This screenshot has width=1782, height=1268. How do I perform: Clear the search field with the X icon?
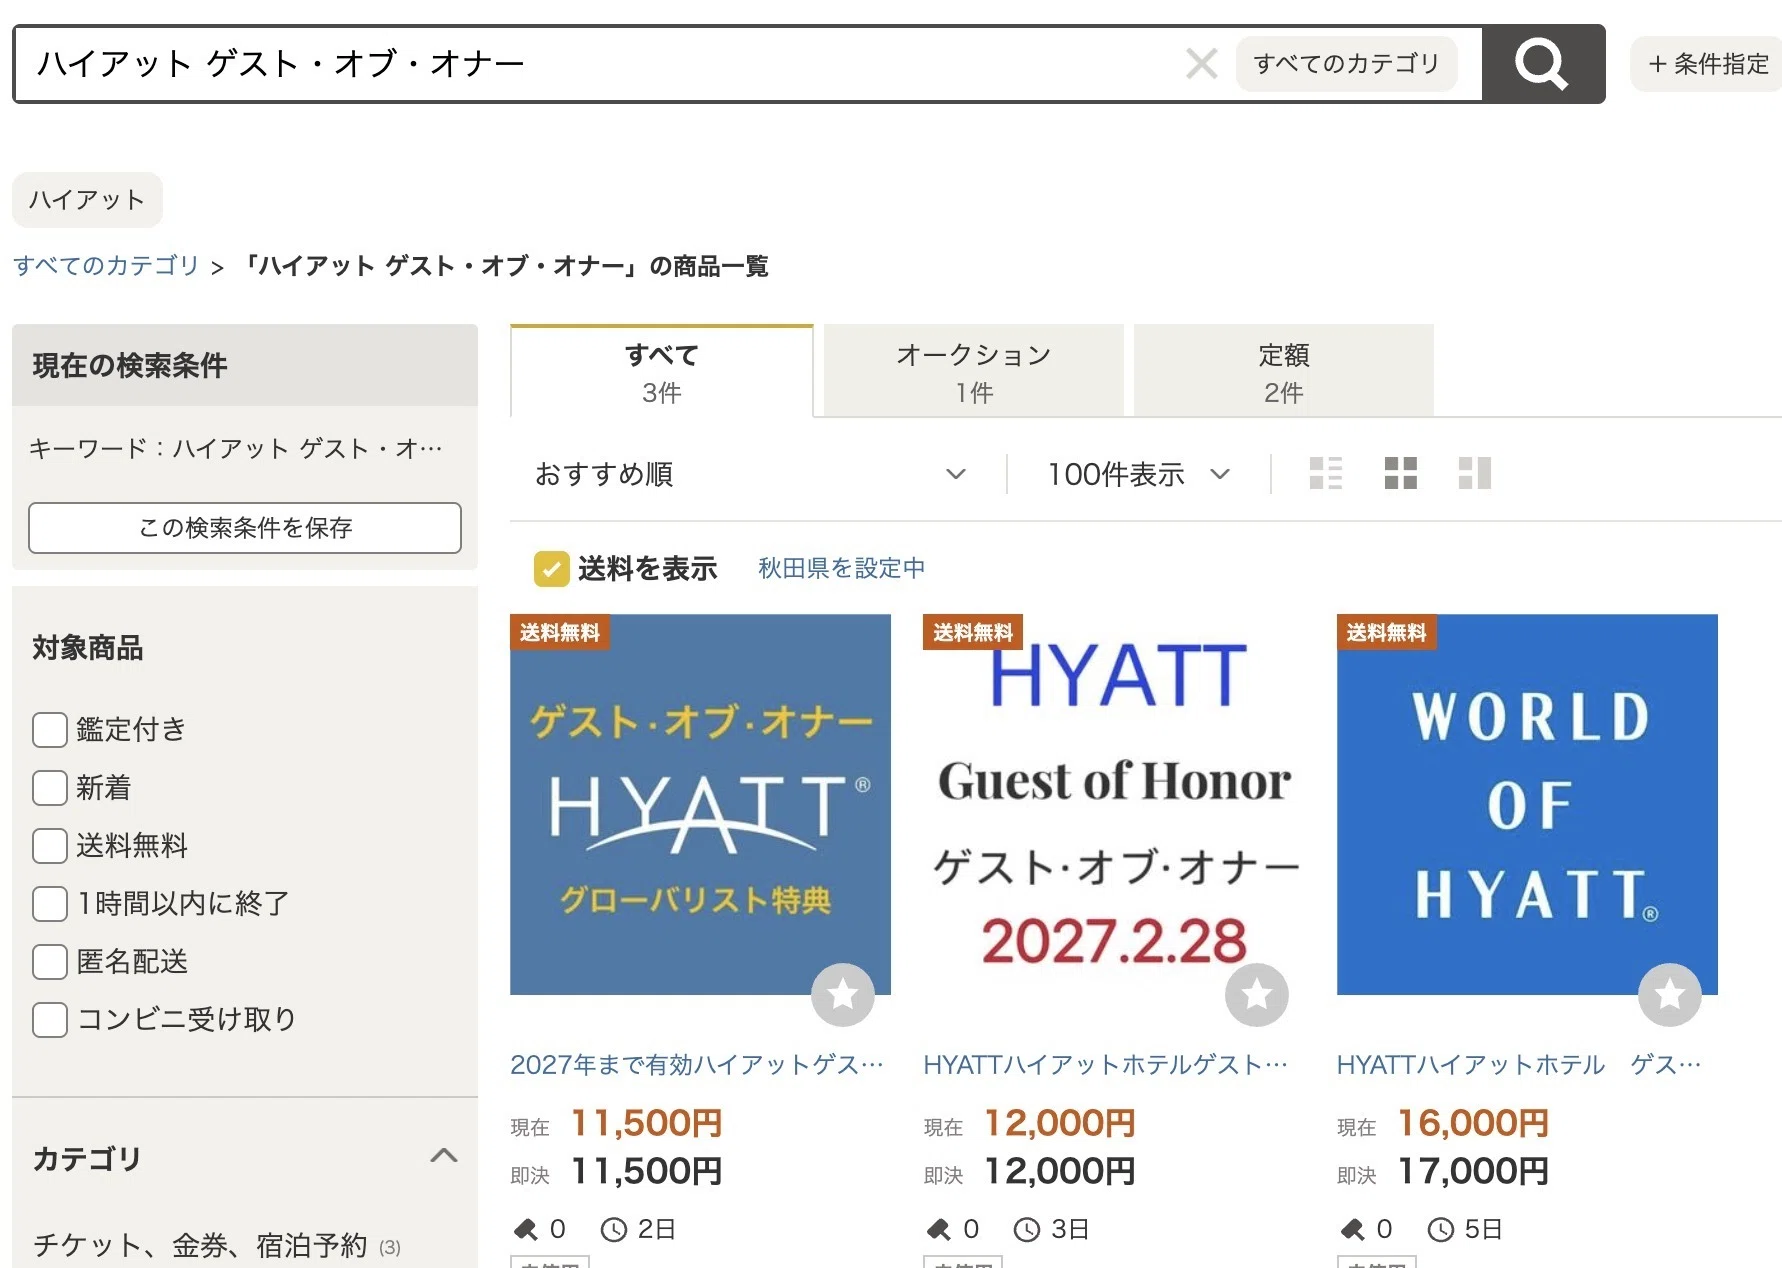1201,64
